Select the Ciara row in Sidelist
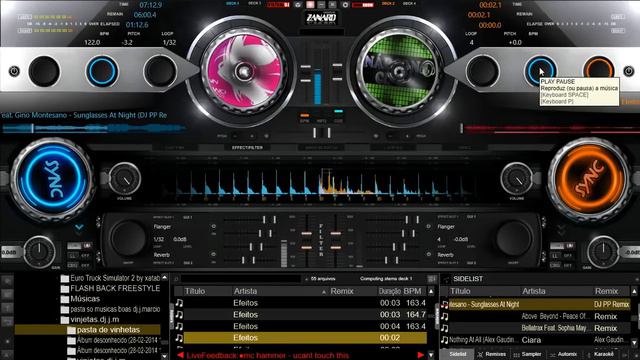640x360 pixels. (536, 340)
